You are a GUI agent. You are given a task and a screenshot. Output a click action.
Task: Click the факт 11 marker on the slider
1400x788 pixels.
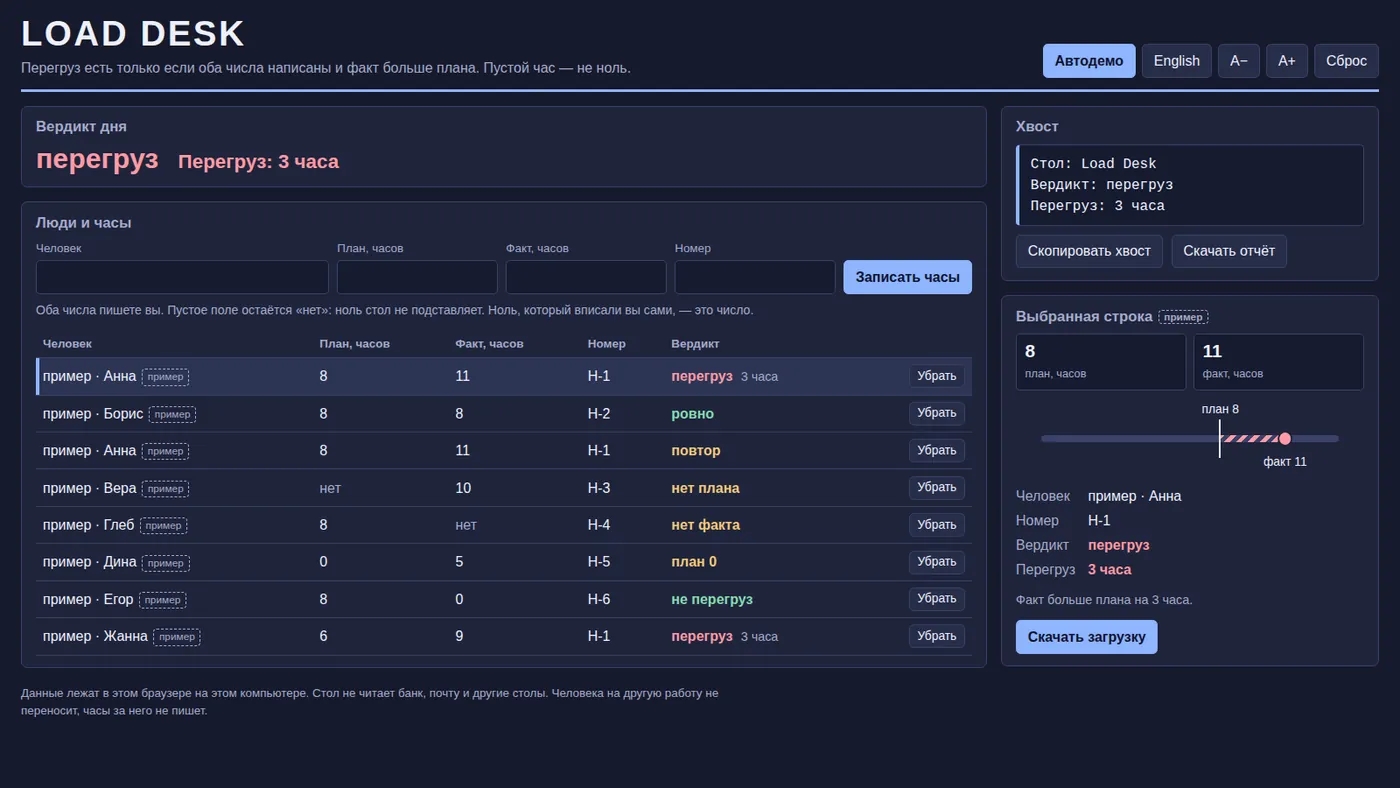pos(1285,438)
